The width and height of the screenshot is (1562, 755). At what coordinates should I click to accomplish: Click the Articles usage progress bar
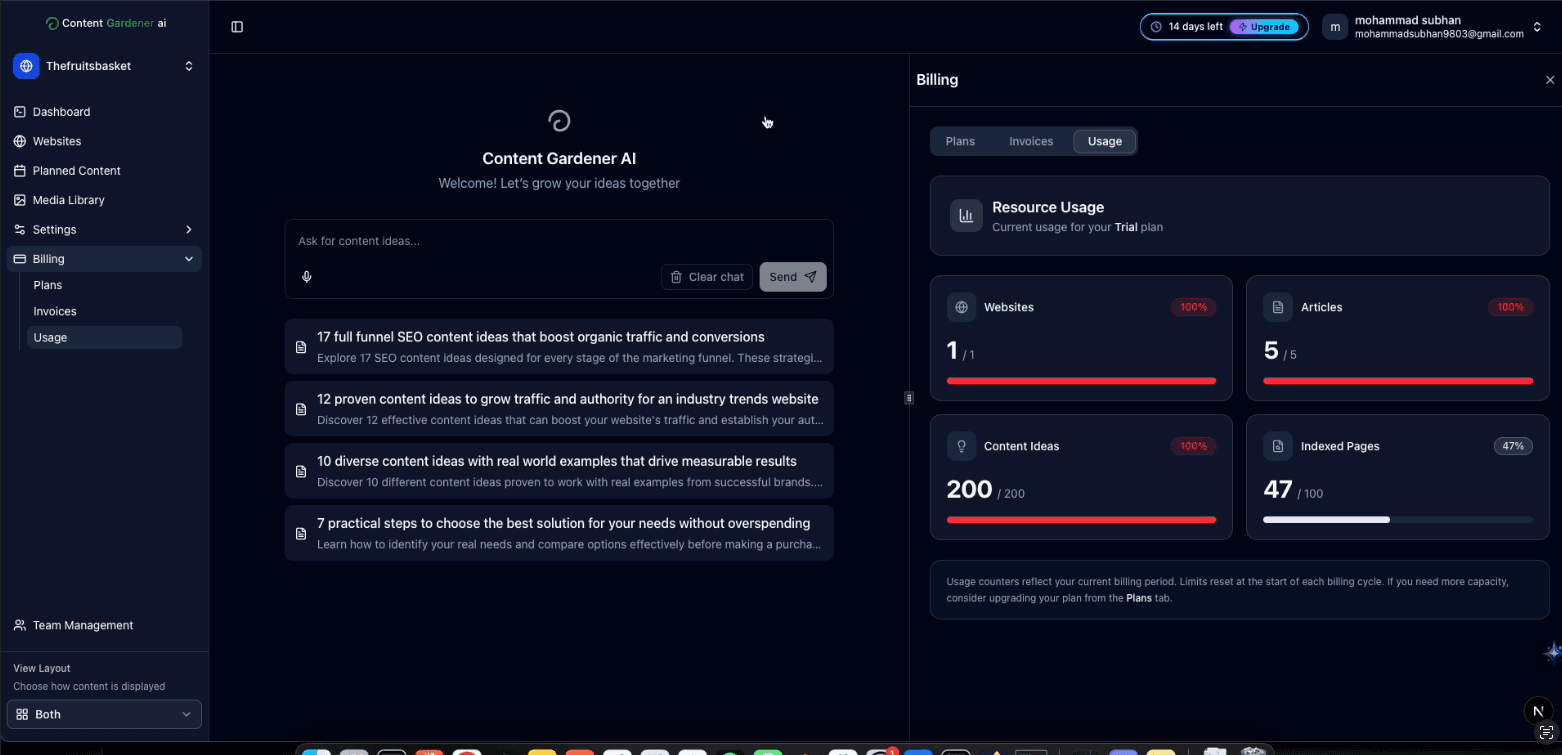tap(1398, 381)
